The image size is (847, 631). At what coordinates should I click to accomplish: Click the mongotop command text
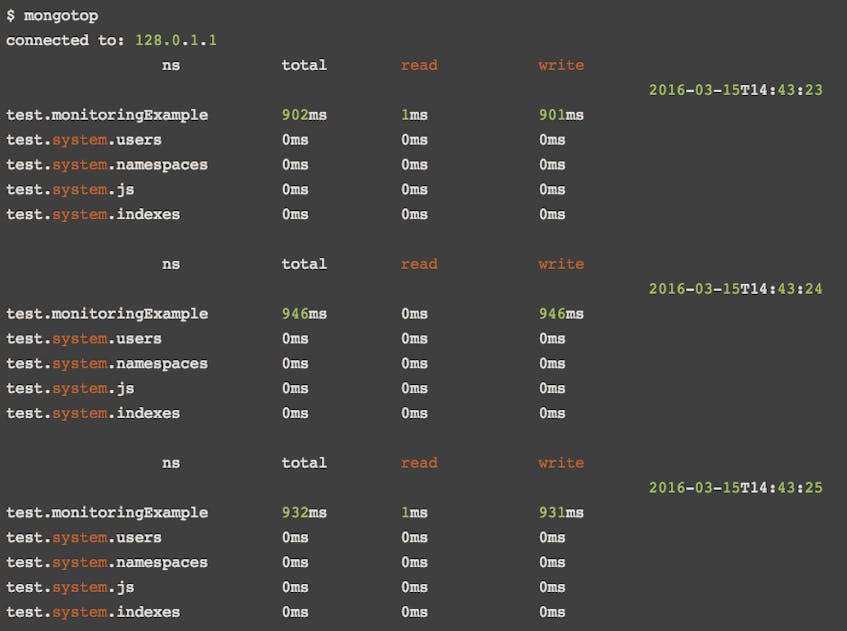(x=62, y=15)
